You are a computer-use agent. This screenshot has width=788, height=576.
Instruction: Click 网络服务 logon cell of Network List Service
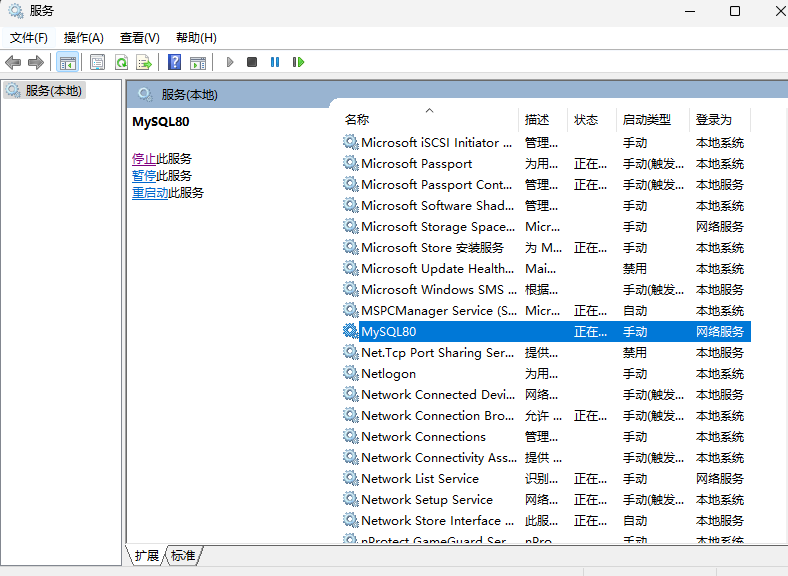click(x=720, y=478)
